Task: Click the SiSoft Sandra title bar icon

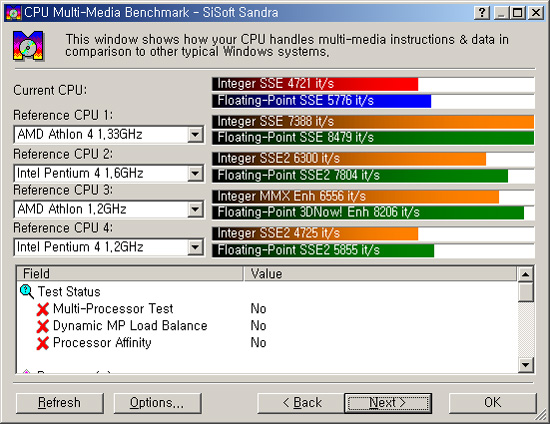Action: click(14, 13)
